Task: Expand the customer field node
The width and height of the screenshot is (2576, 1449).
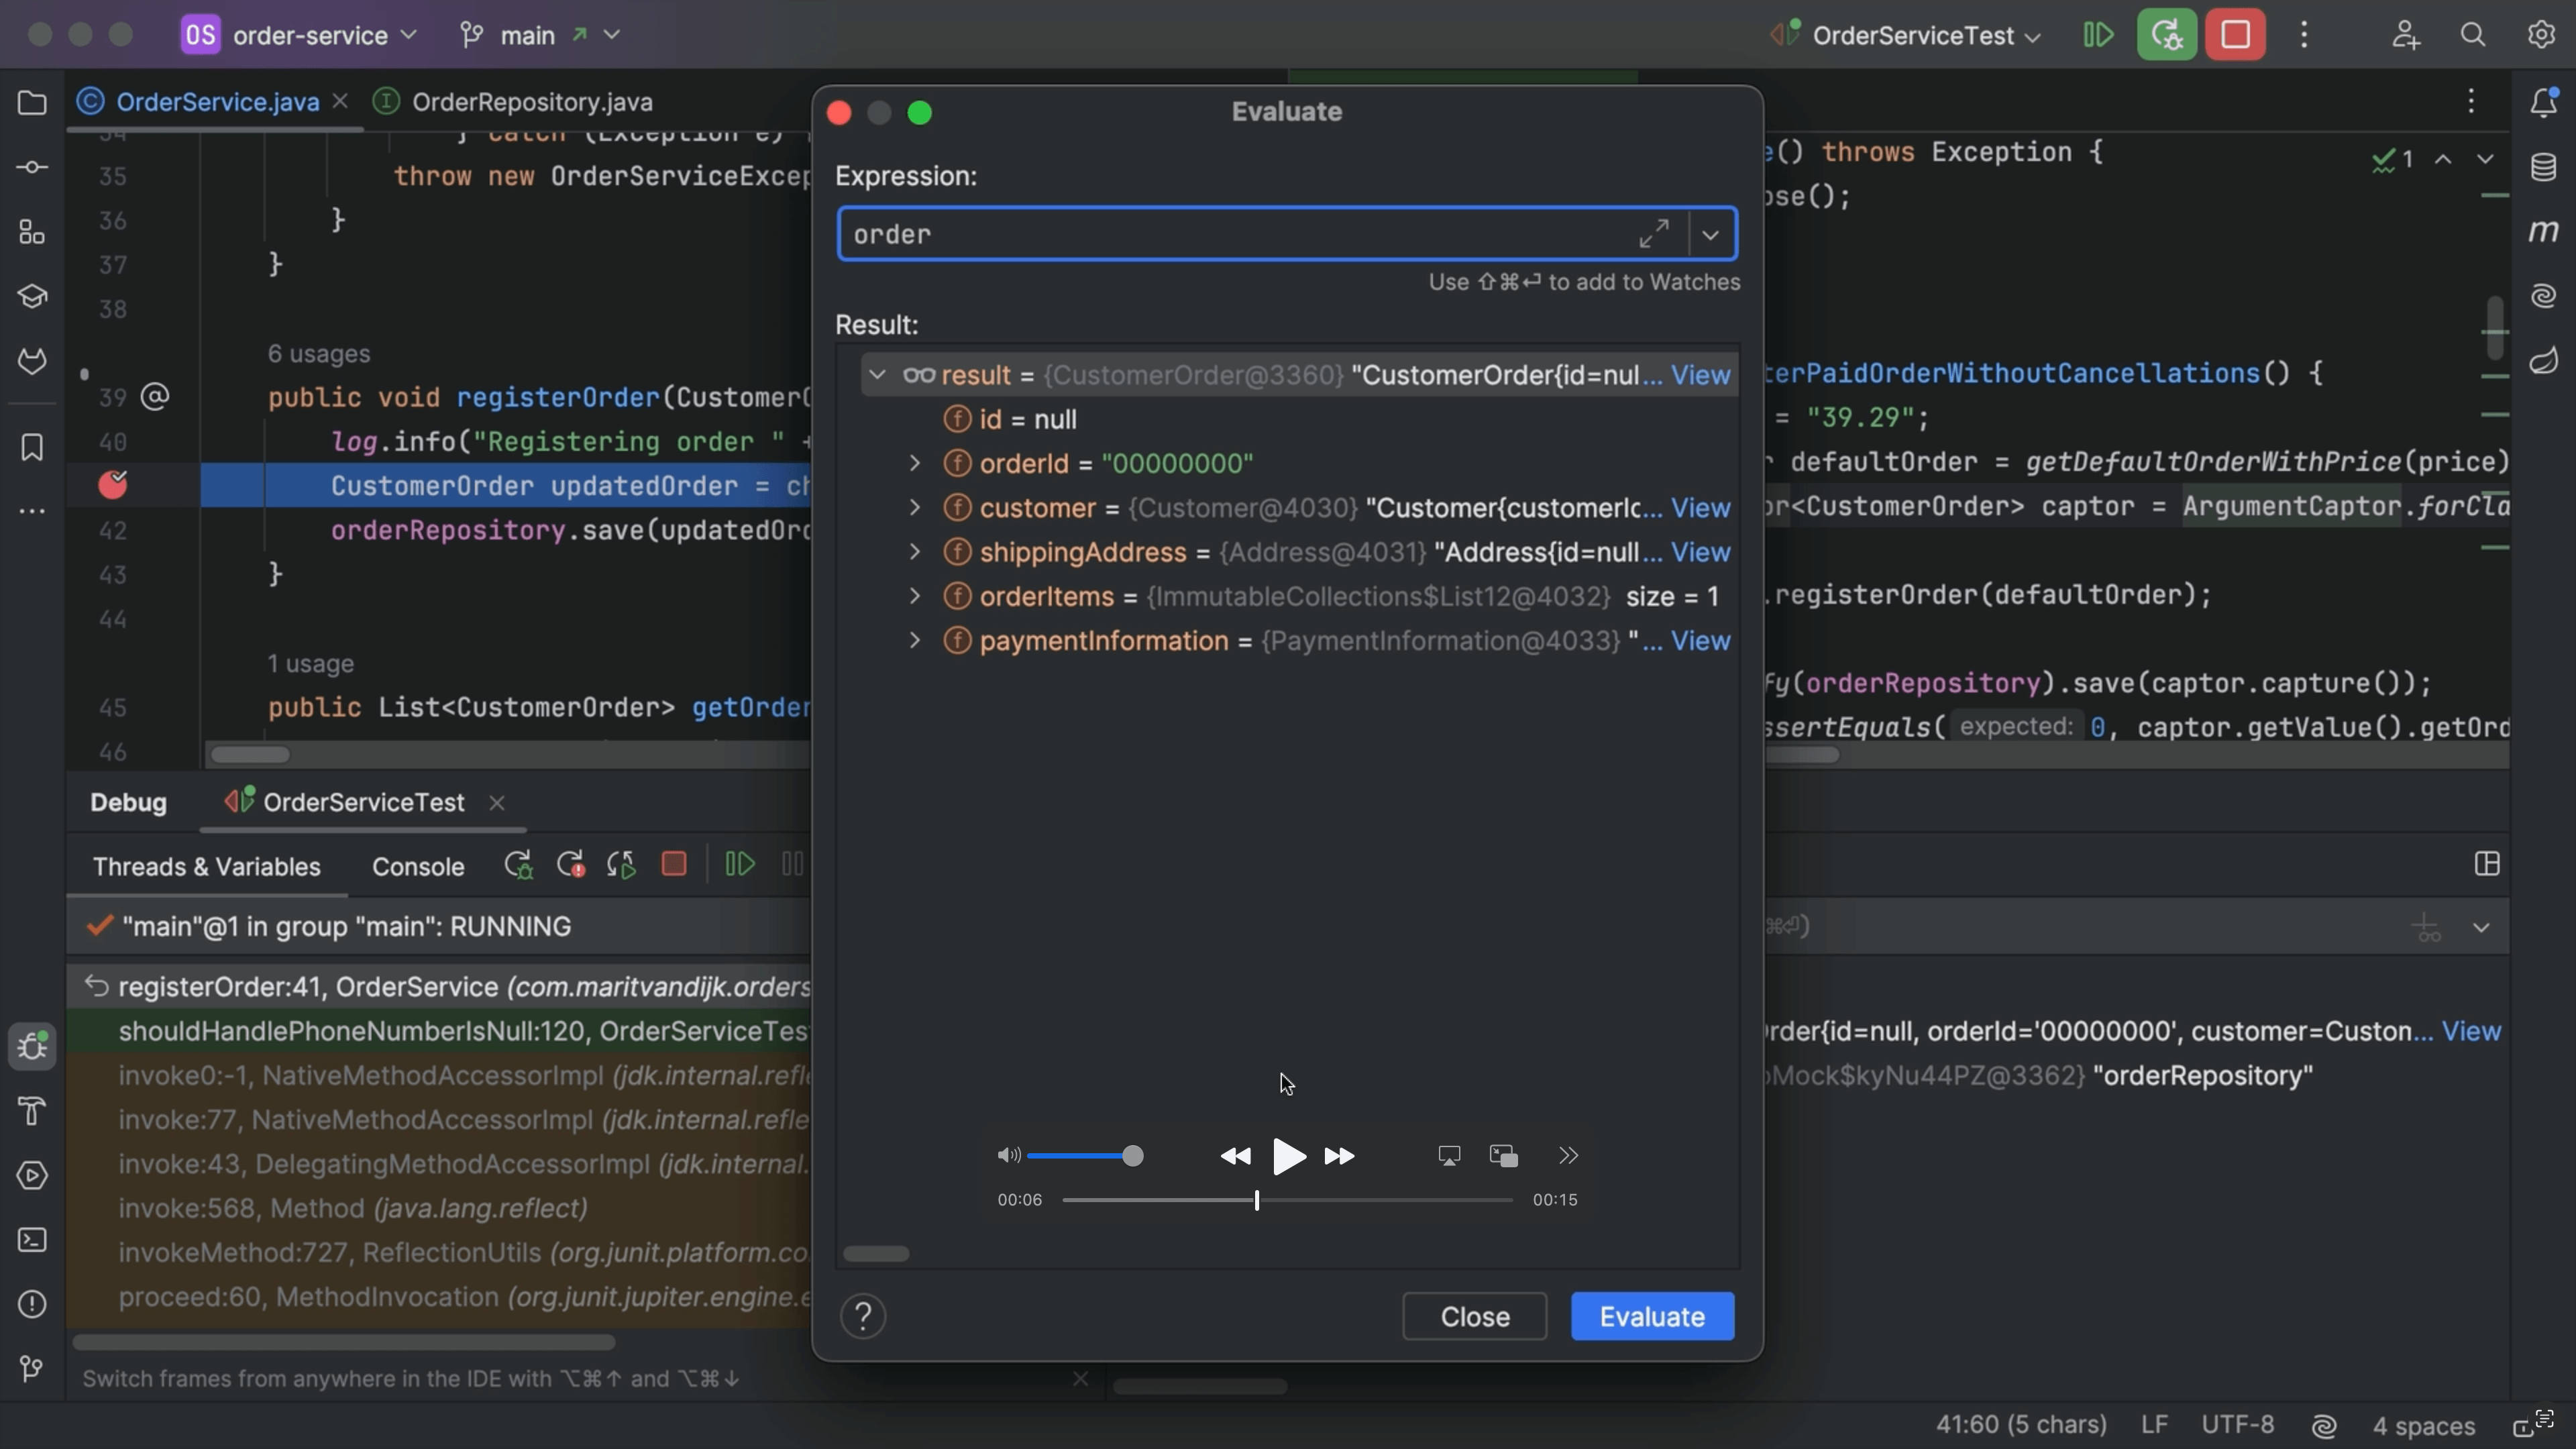Action: tap(914, 508)
